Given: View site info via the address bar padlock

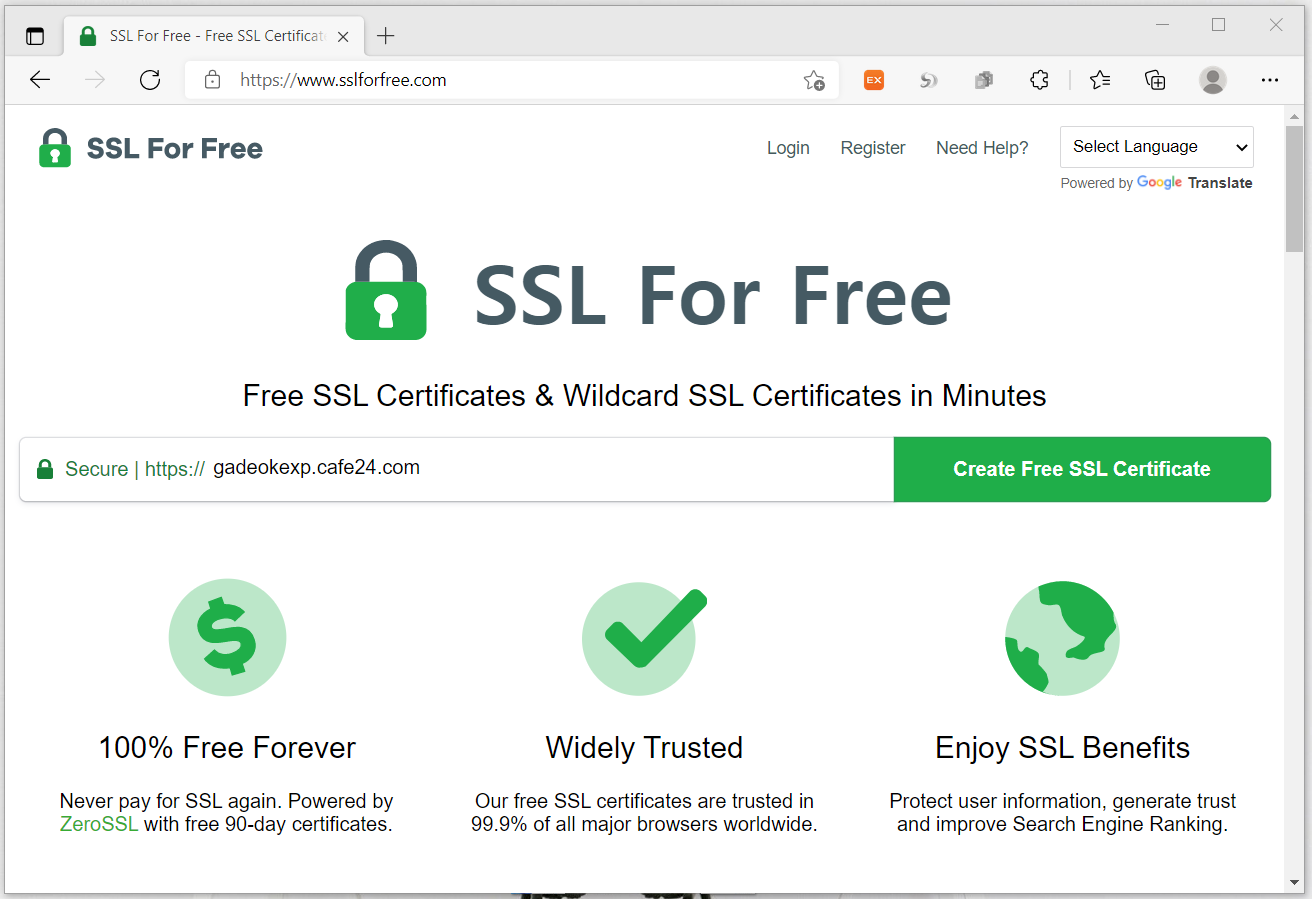Looking at the screenshot, I should (x=212, y=80).
